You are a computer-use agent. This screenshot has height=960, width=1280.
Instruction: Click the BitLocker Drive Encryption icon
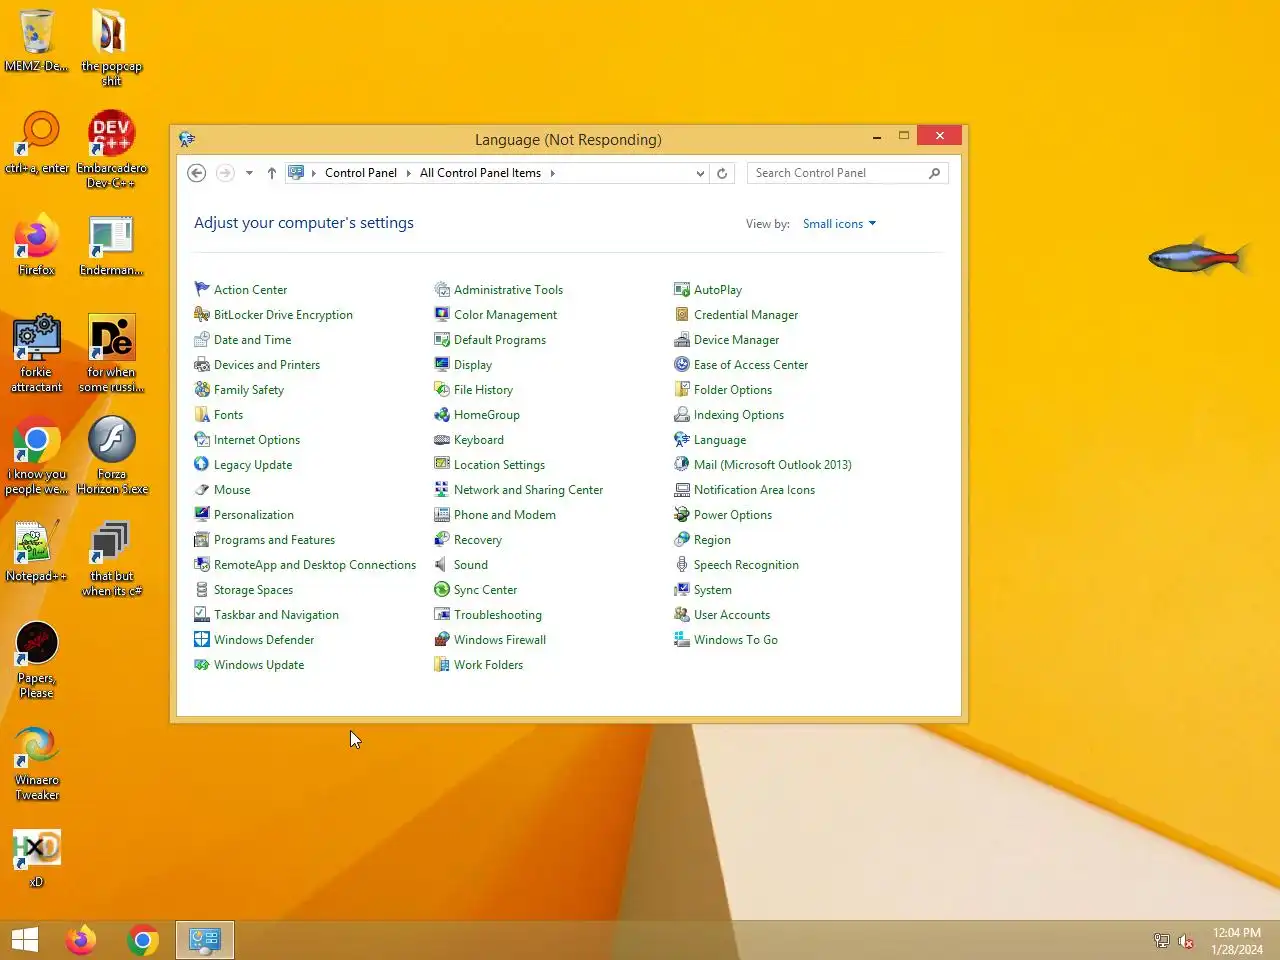(202, 314)
